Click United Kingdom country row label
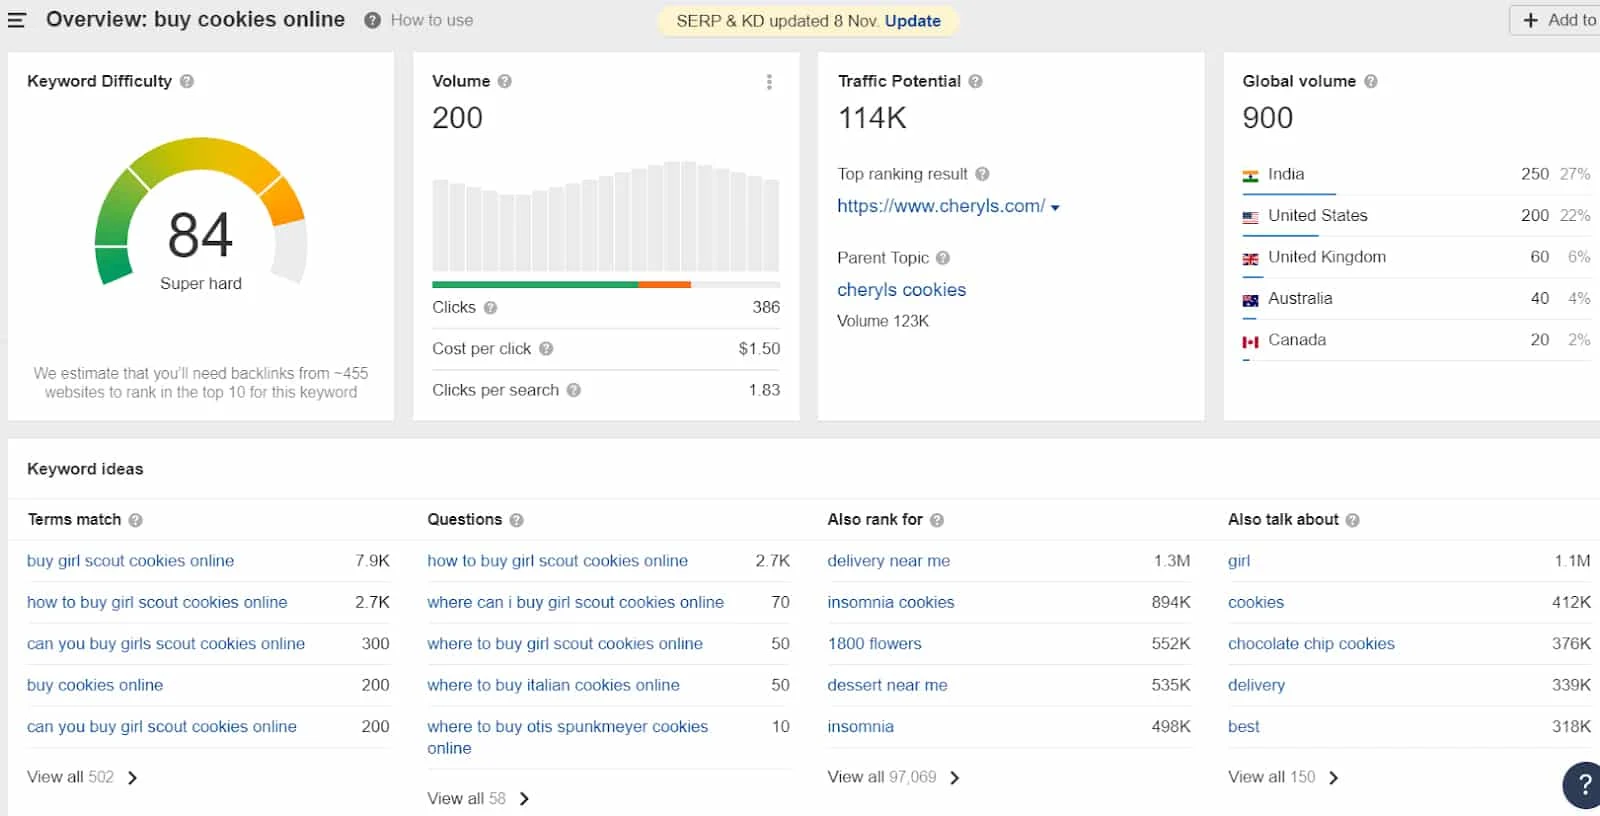 coord(1327,257)
